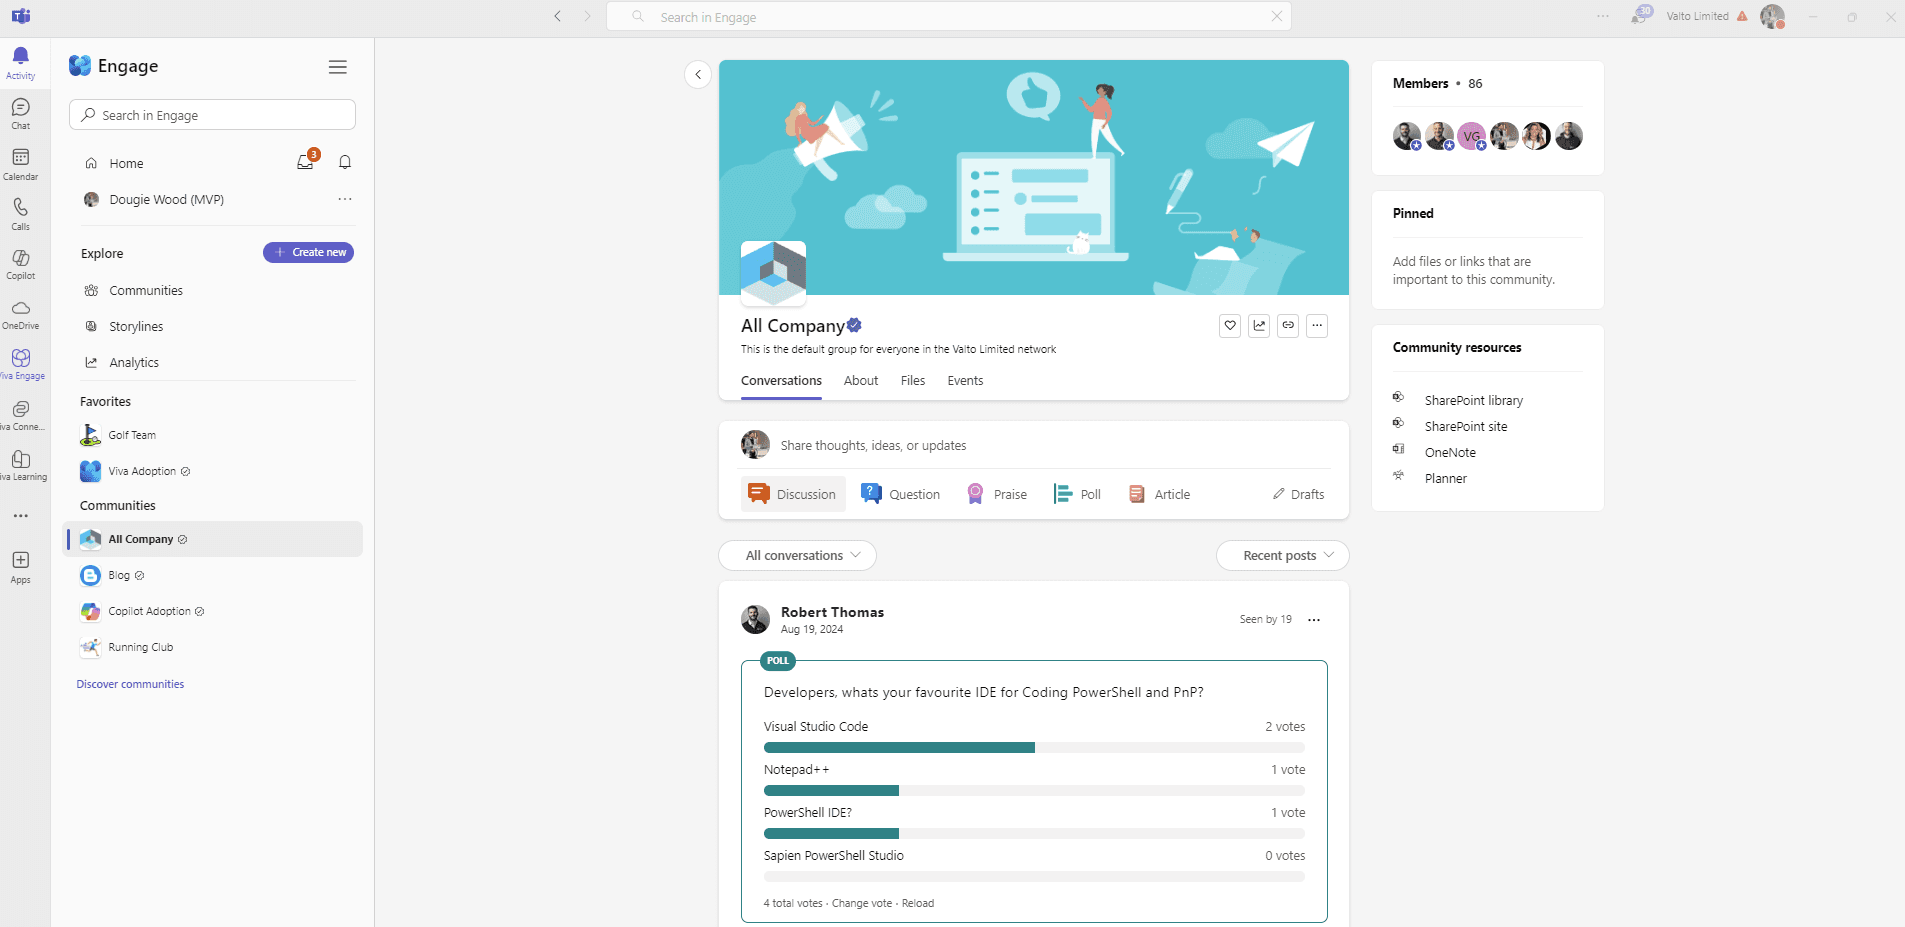Open Calls from the Teams rail

tap(20, 214)
